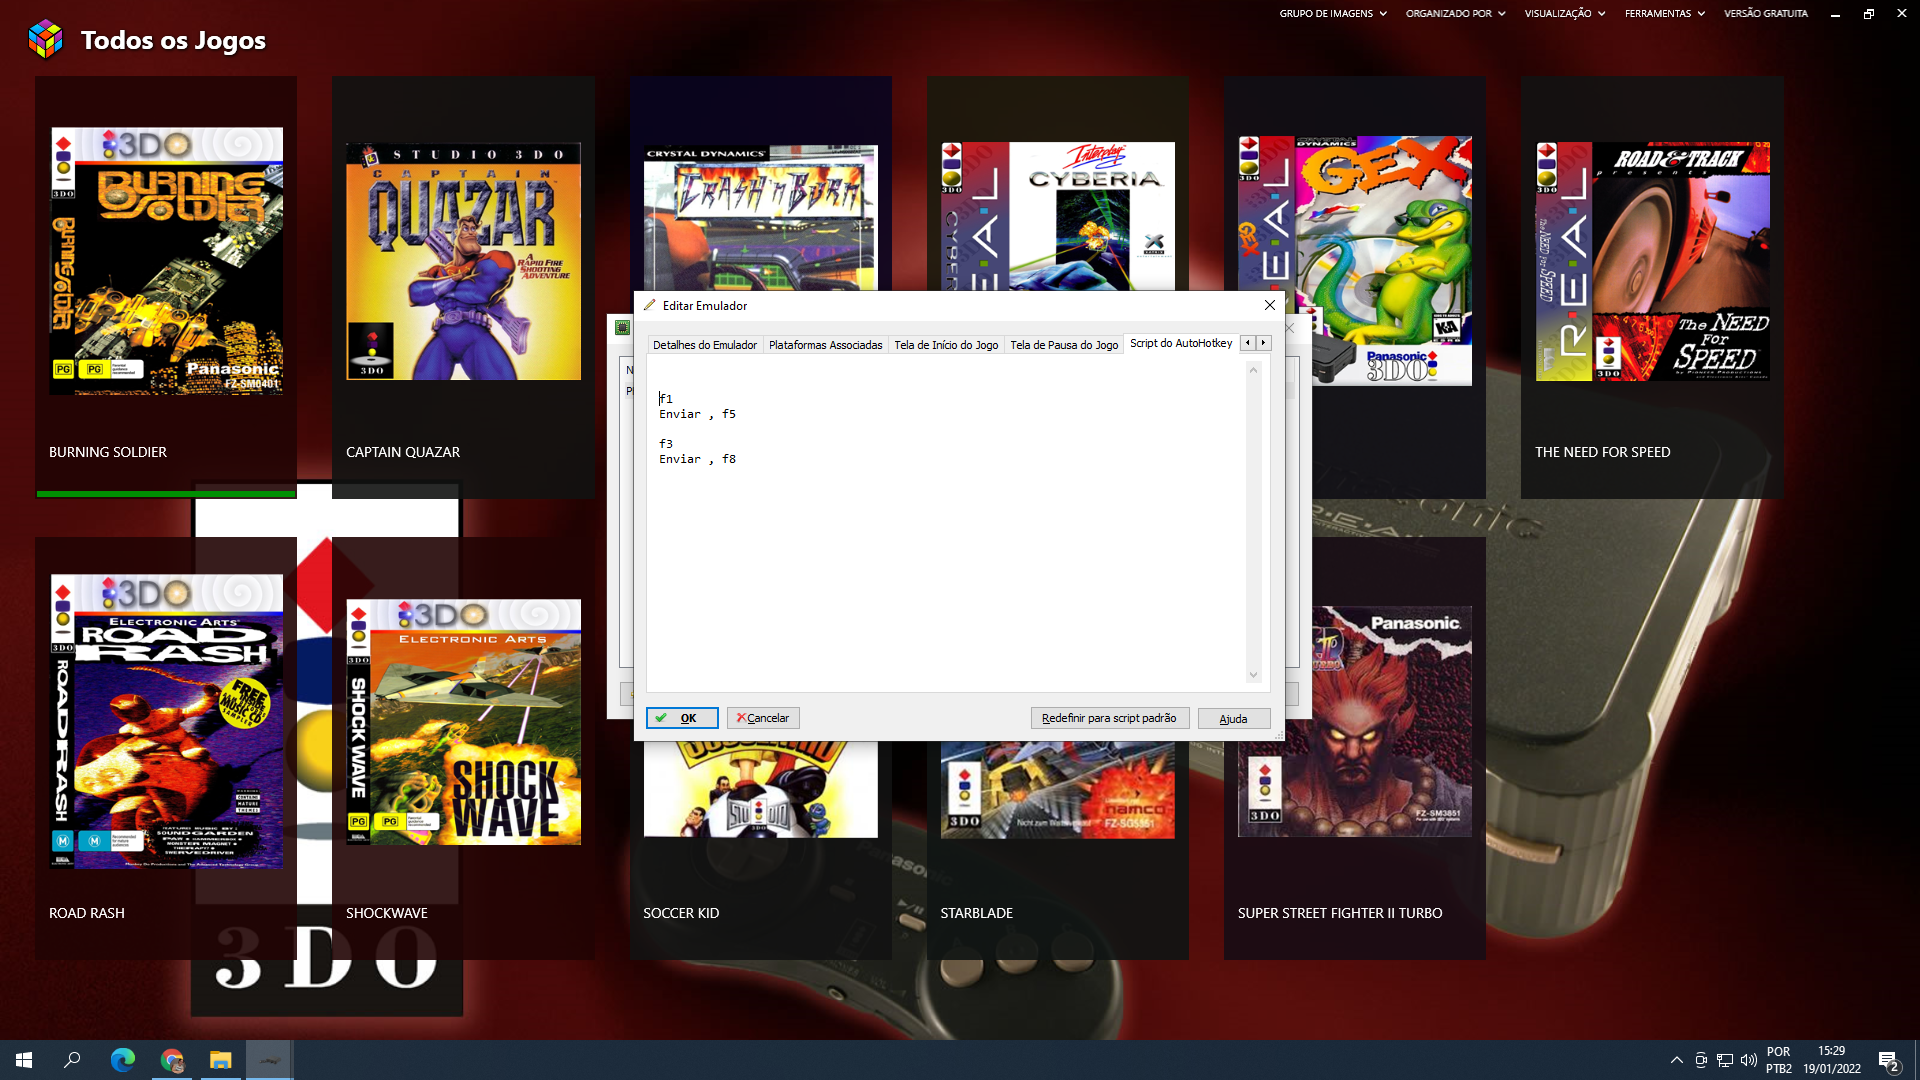Open Tela de Pausa do Jogo tab
Image resolution: width=1920 pixels, height=1080 pixels.
[1064, 345]
